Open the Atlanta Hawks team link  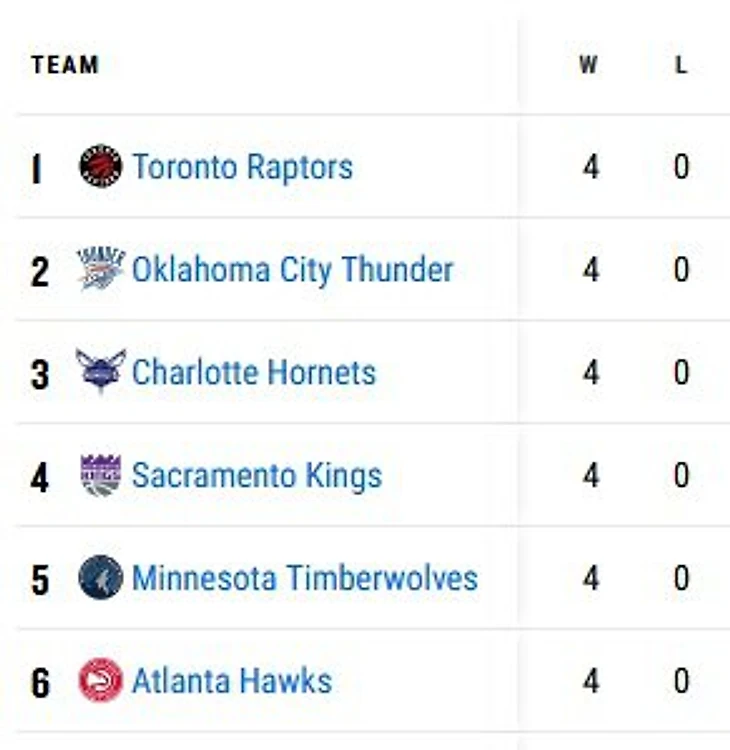232,681
